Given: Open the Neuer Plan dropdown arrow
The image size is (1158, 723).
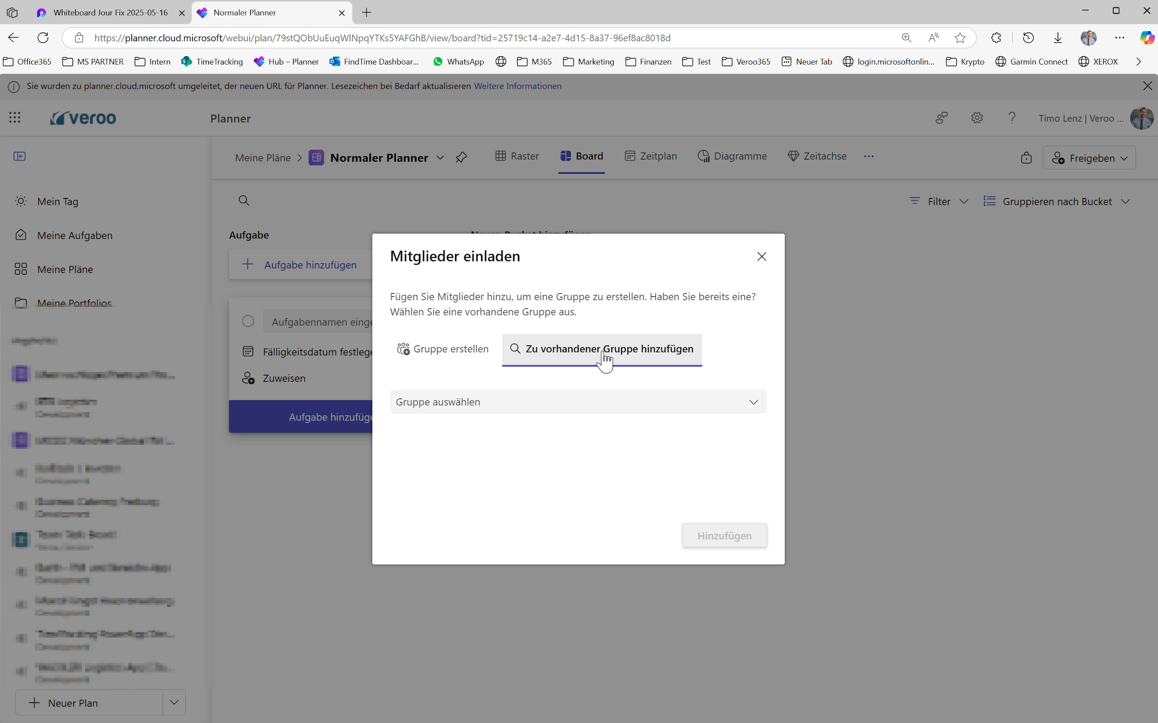Looking at the screenshot, I should point(174,703).
